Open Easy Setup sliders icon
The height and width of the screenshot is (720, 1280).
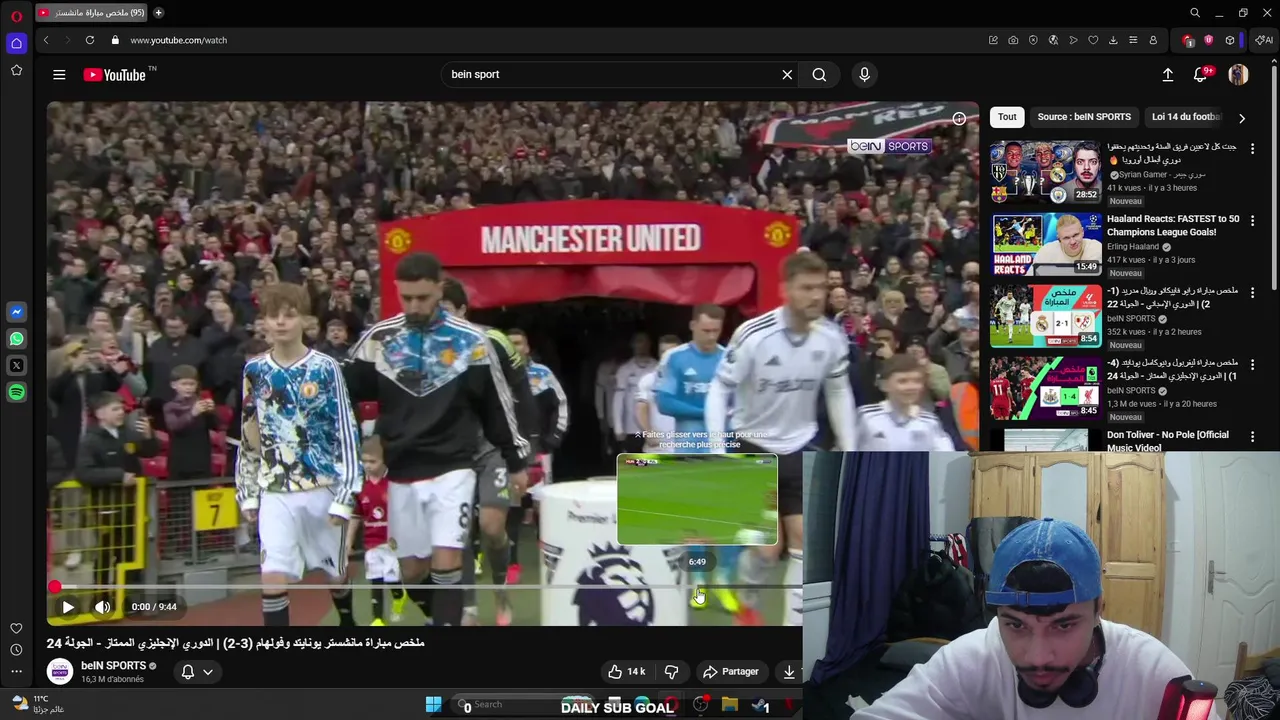pyautogui.click(x=1133, y=40)
